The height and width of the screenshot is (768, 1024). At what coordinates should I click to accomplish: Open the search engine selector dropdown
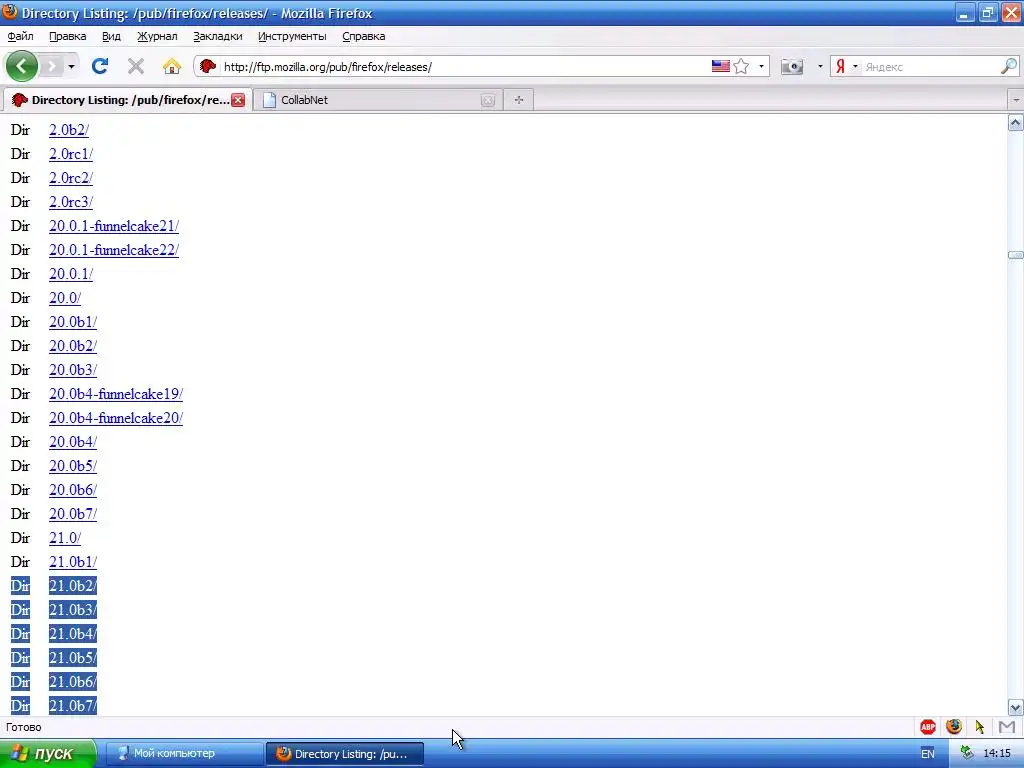855,67
